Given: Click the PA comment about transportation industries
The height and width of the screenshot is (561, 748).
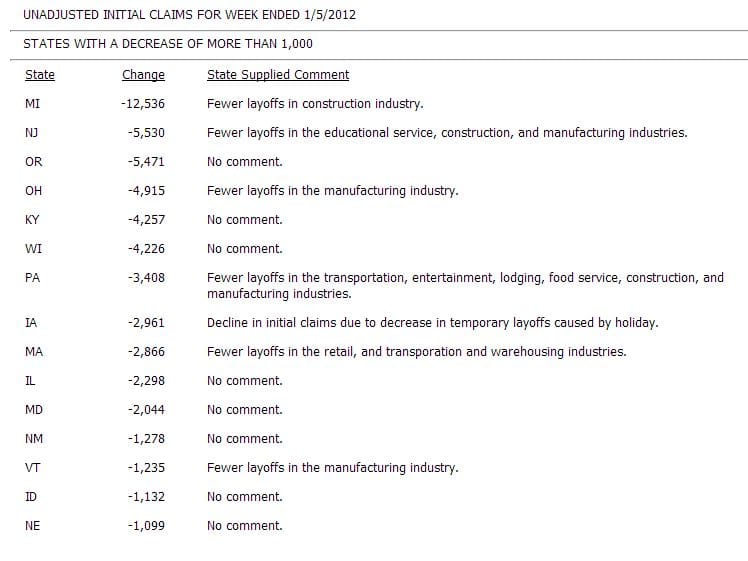Looking at the screenshot, I should (x=465, y=286).
